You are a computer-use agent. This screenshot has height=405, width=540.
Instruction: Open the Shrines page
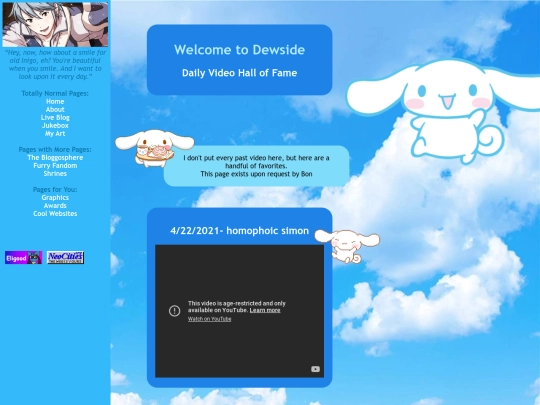click(x=55, y=173)
